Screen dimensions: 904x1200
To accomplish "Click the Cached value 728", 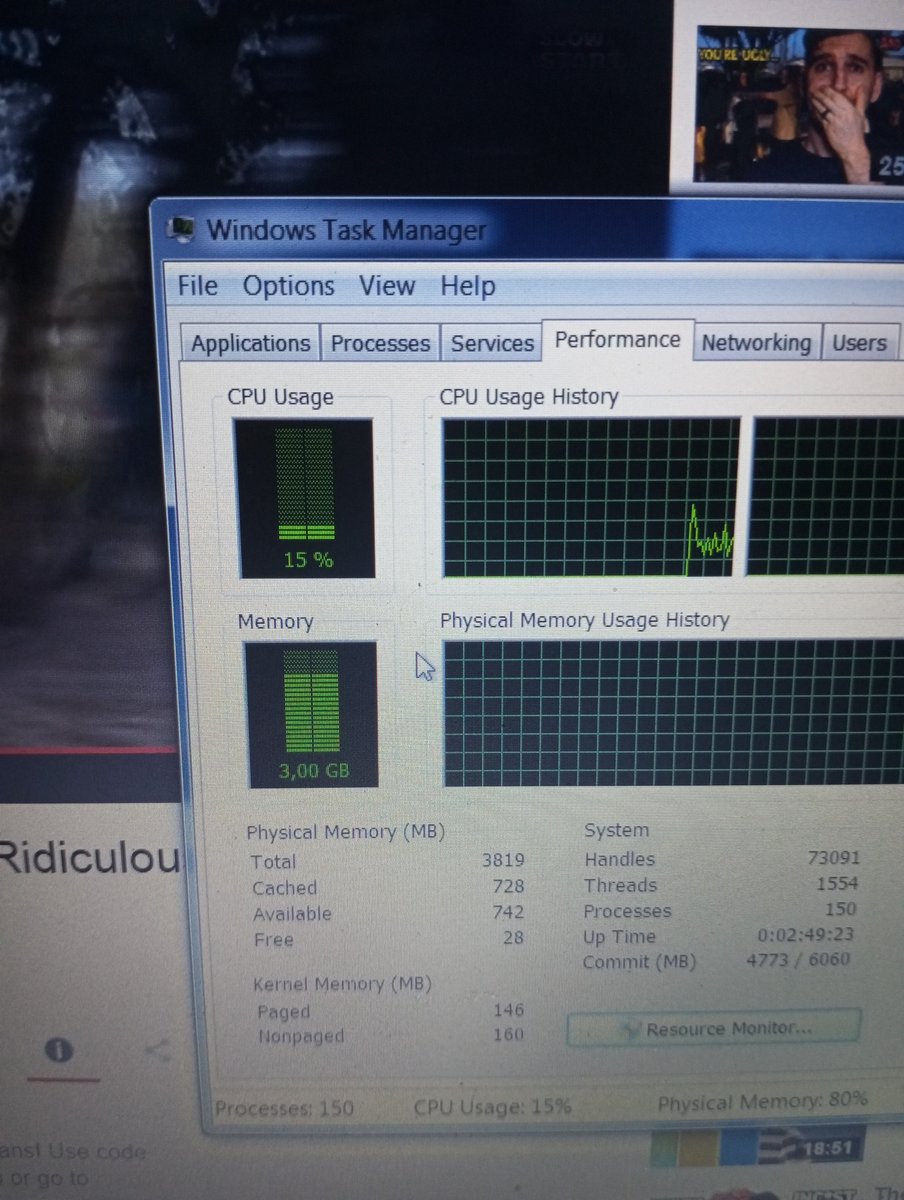I will tap(508, 887).
